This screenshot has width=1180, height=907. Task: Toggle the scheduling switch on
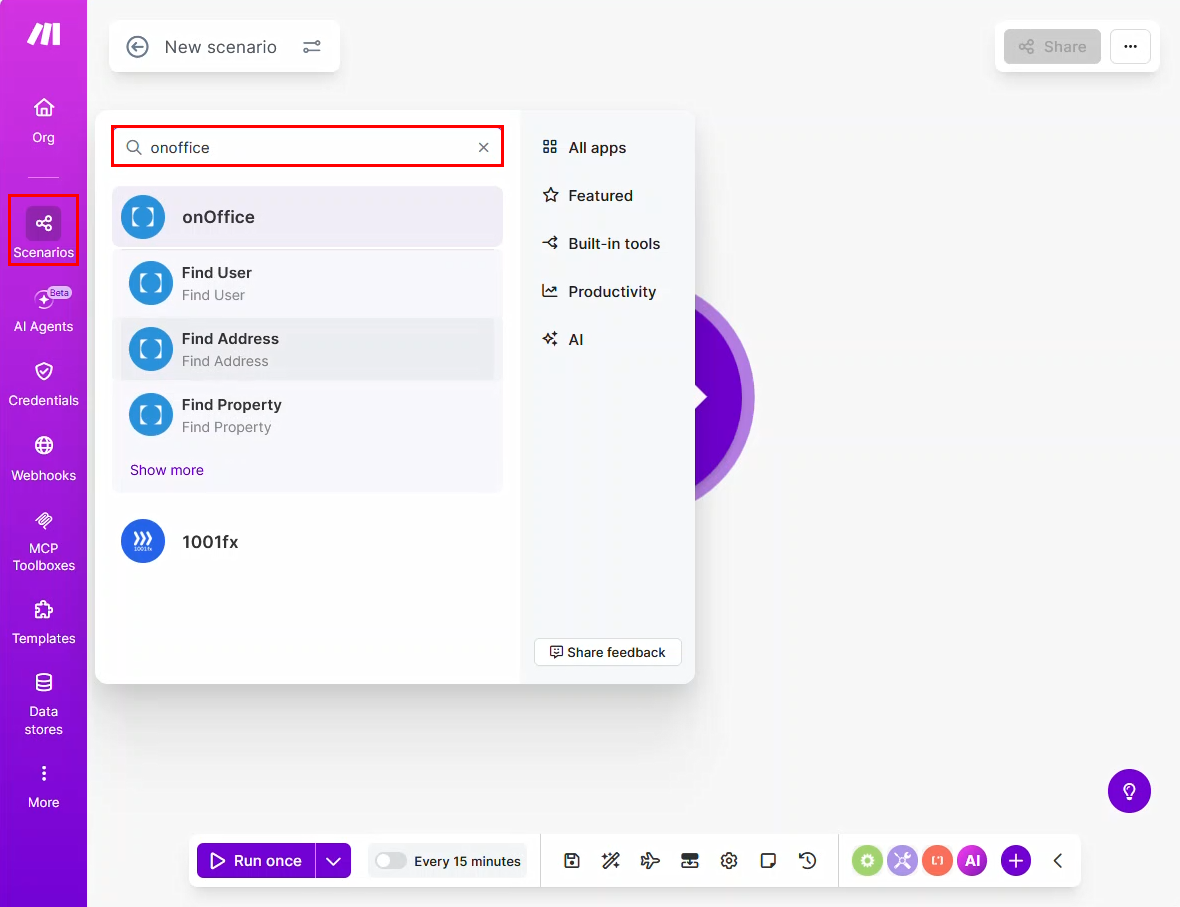391,861
